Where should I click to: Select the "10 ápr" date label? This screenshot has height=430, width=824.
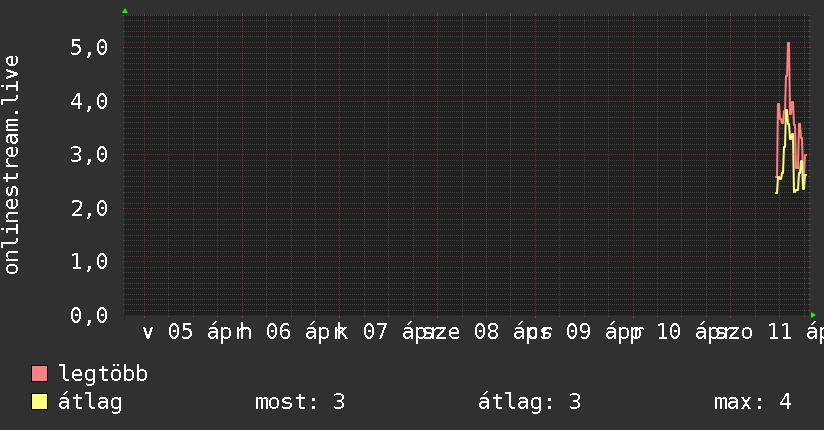(x=689, y=332)
